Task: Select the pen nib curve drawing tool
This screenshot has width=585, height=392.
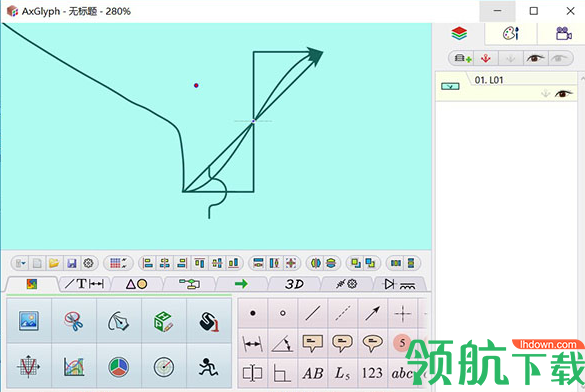Action: [x=119, y=321]
